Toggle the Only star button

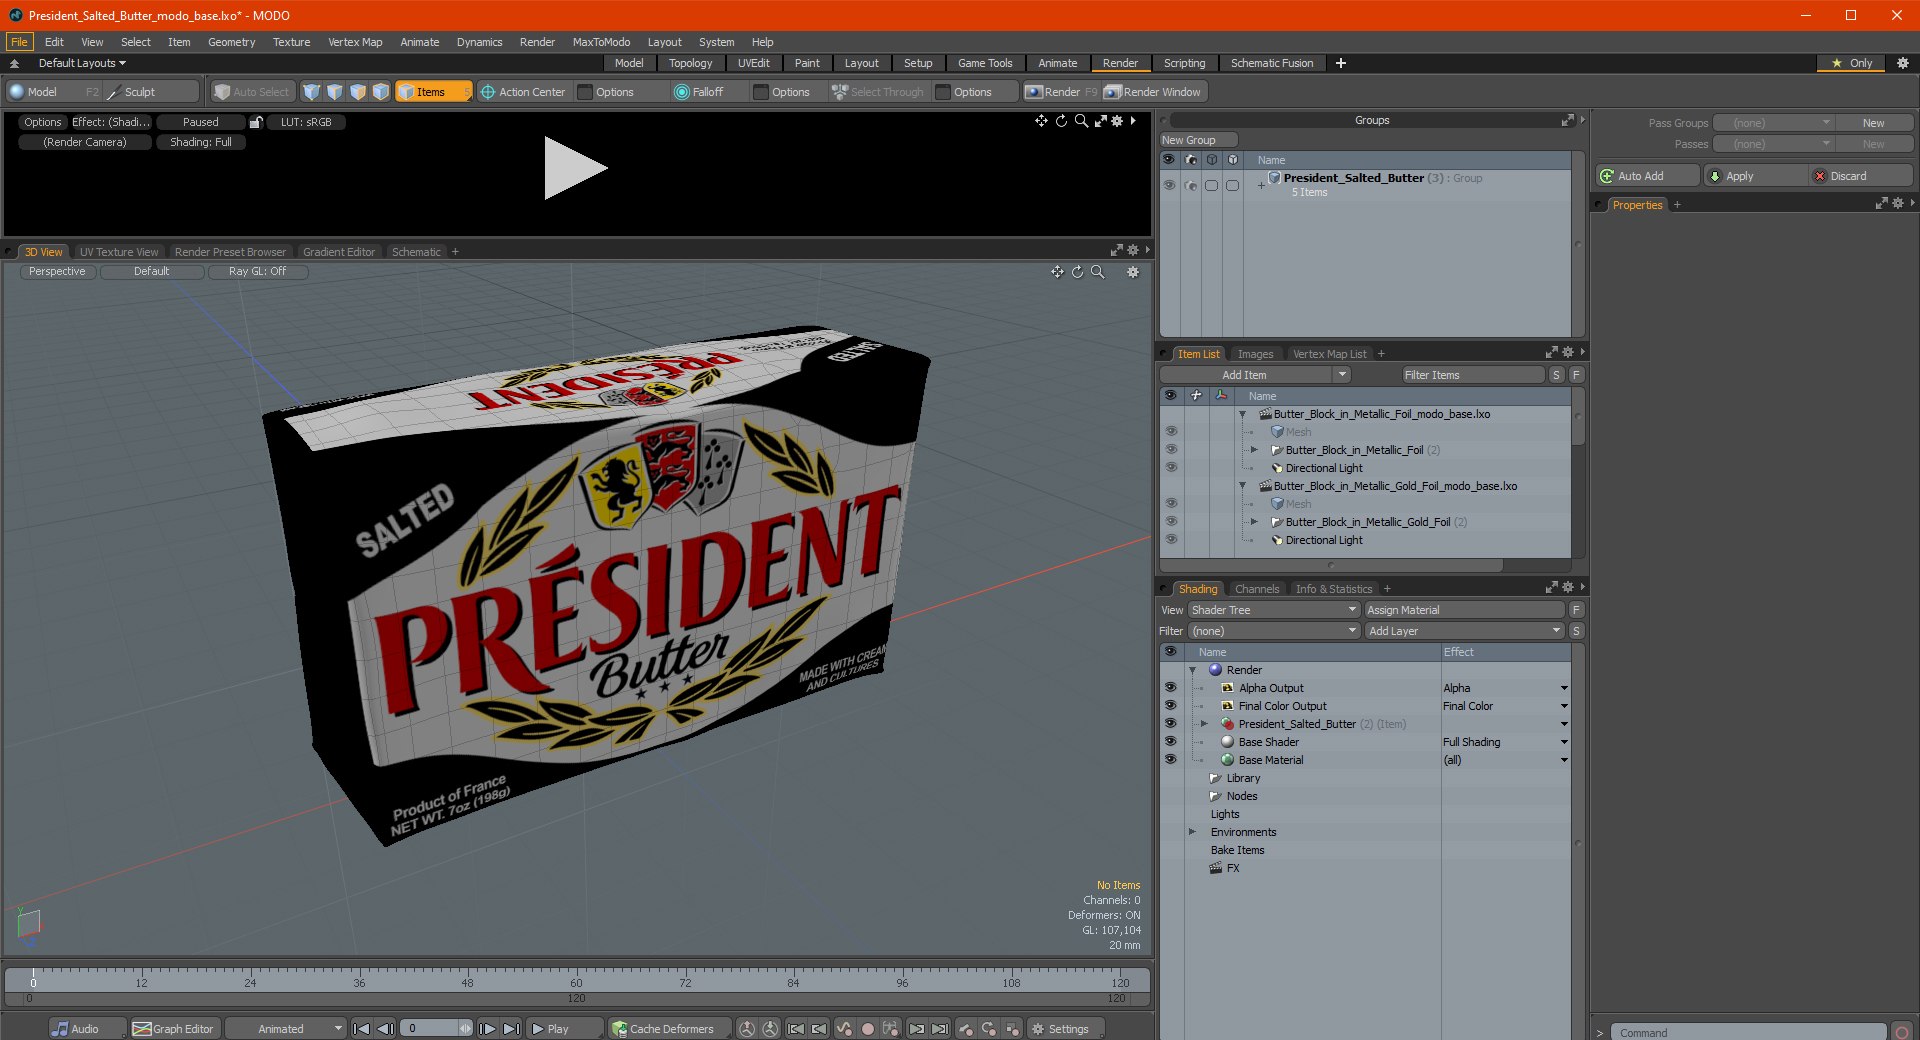coord(1851,63)
